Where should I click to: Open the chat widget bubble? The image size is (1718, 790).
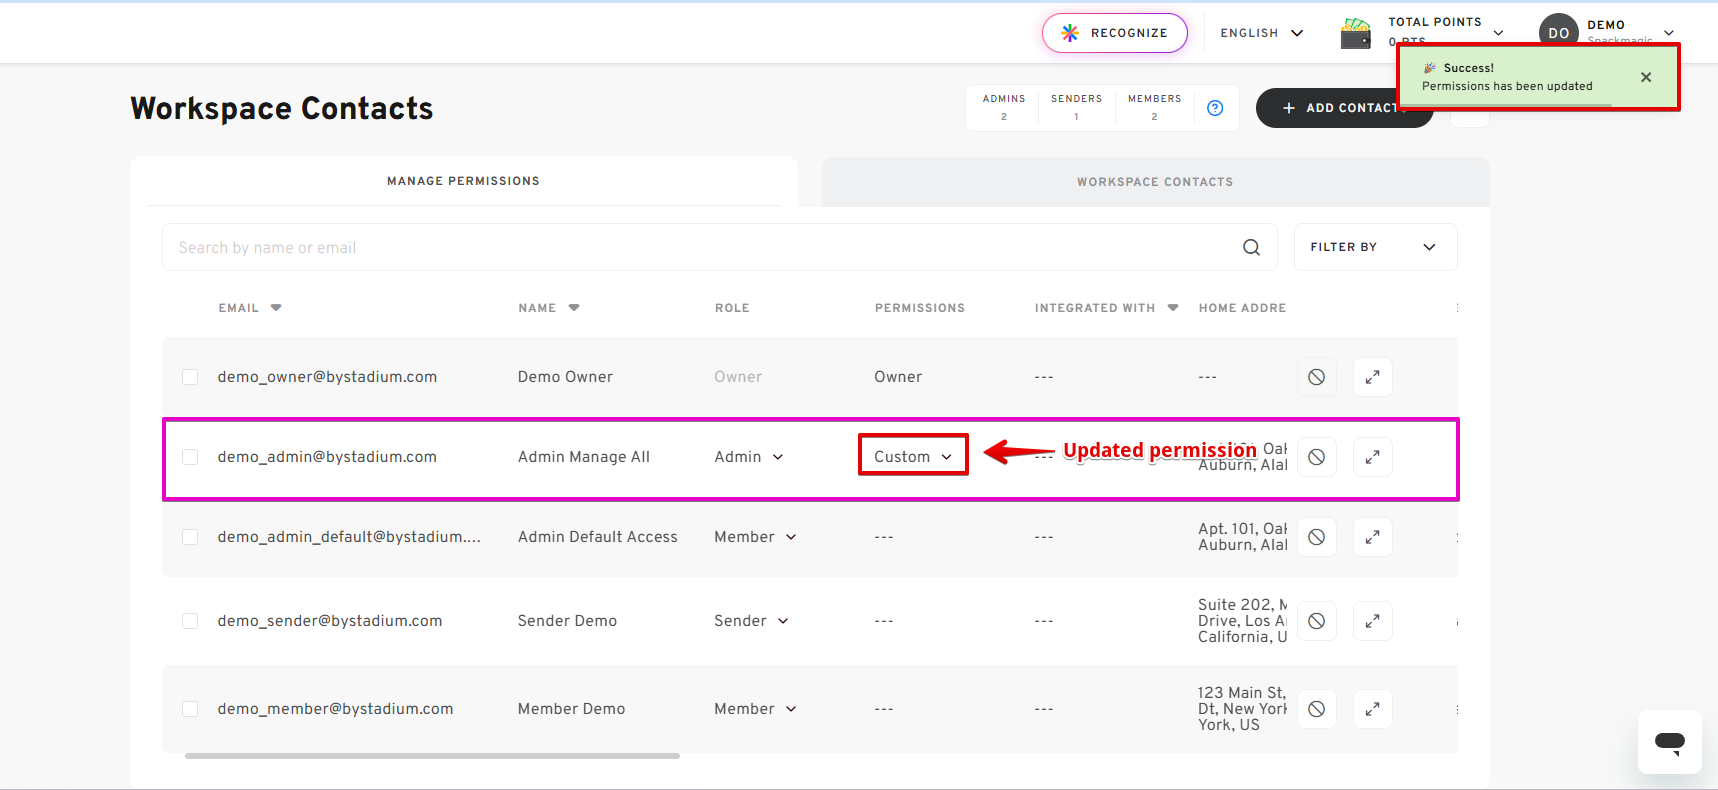click(1669, 742)
